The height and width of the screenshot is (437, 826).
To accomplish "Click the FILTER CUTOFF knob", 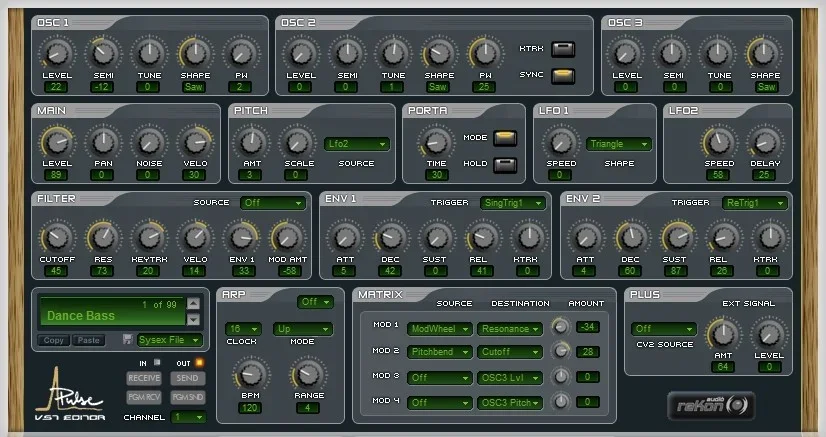I will tap(57, 237).
